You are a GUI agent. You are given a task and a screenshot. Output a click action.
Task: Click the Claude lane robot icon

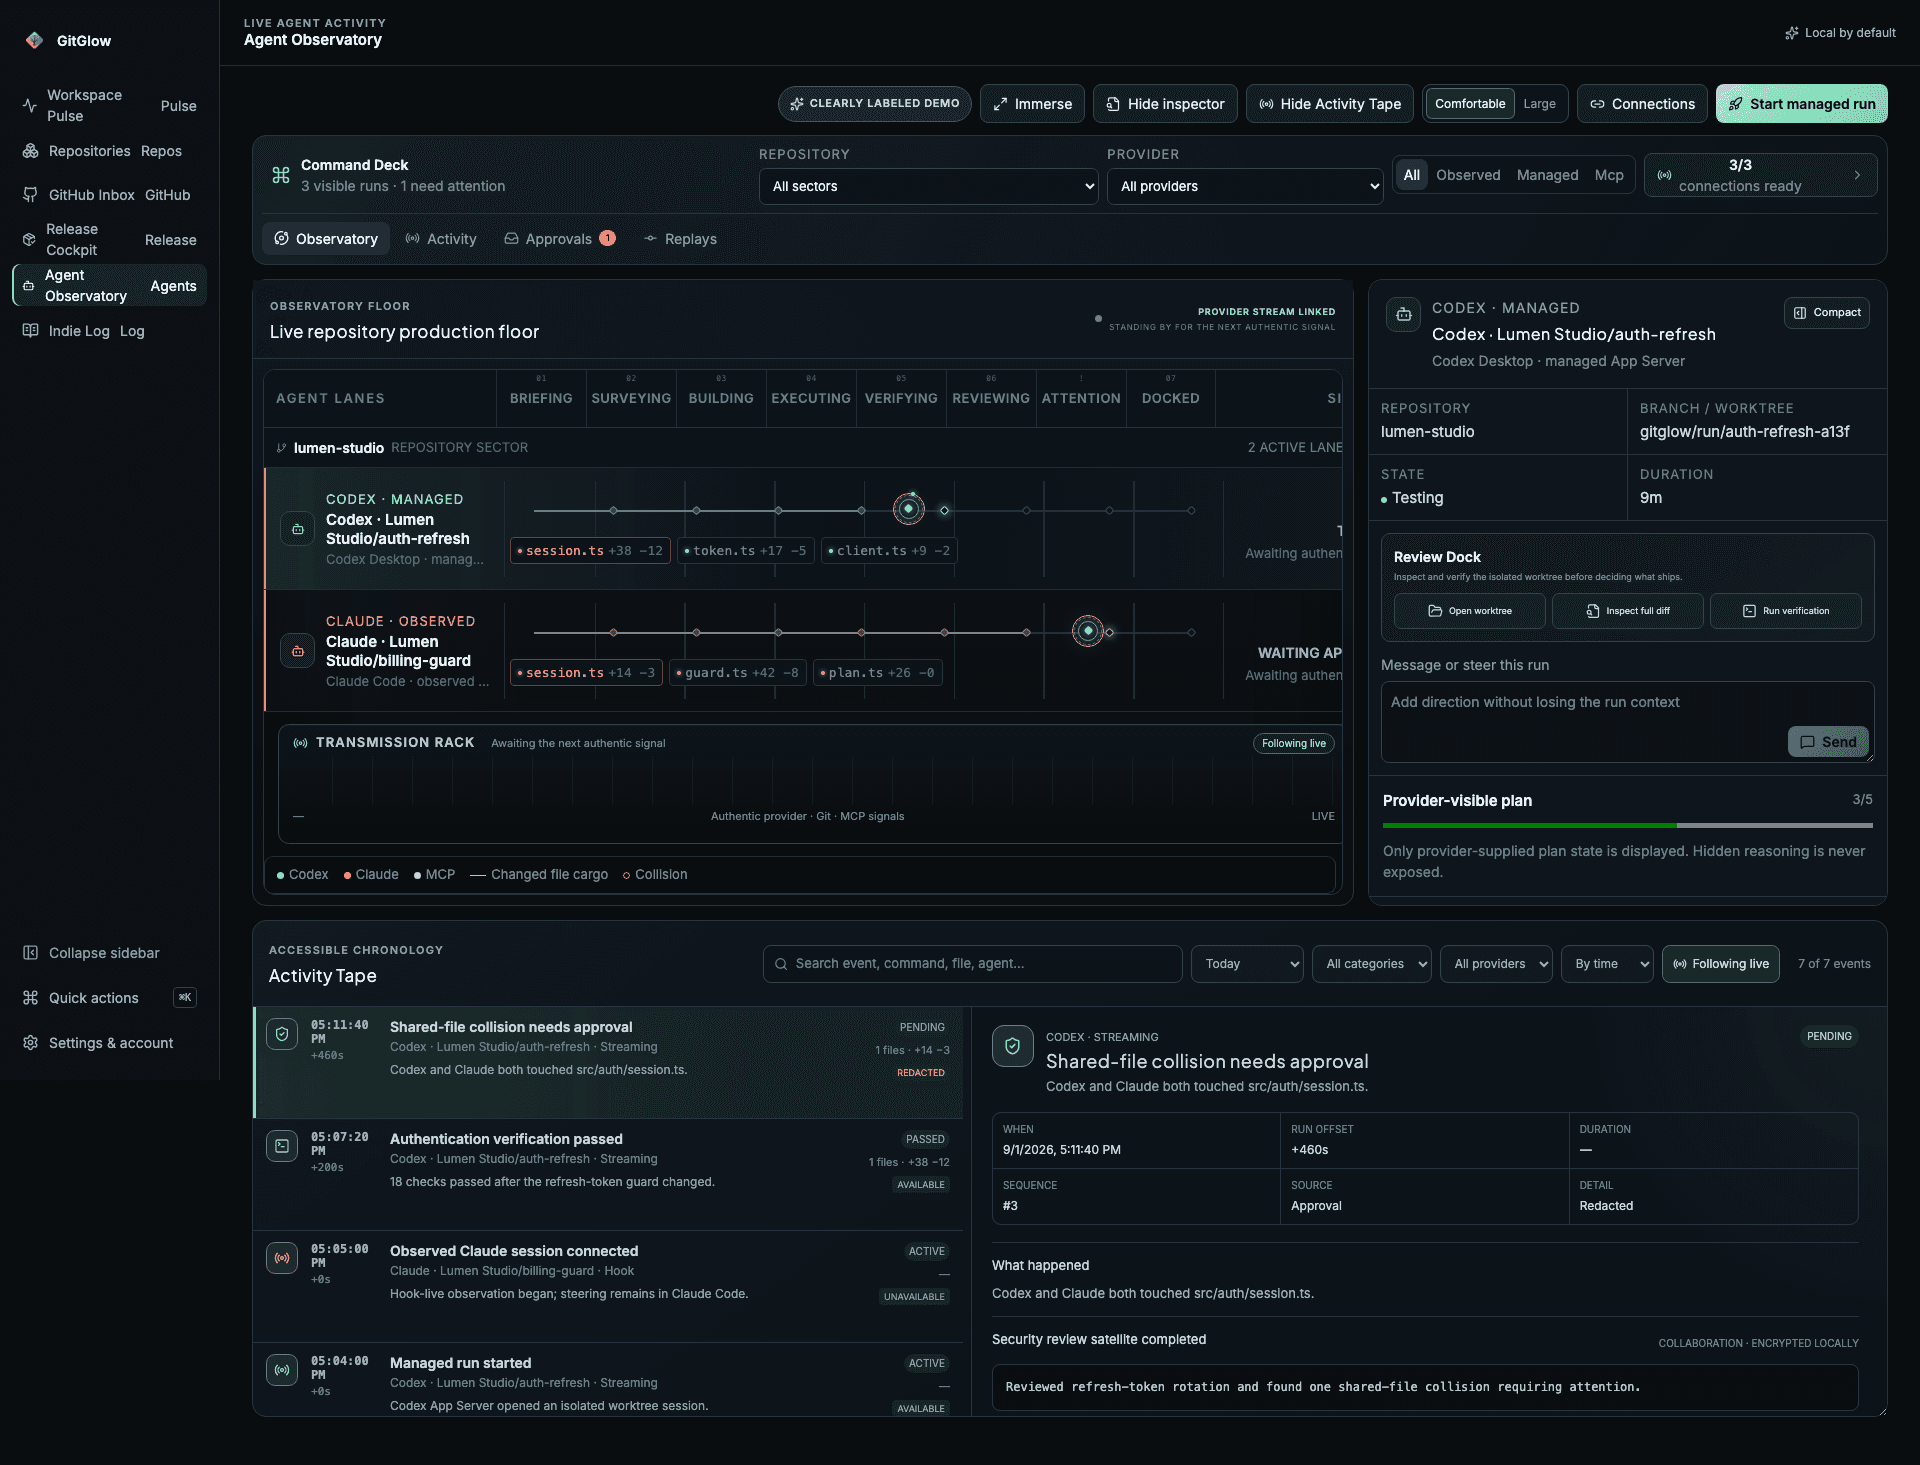click(298, 651)
